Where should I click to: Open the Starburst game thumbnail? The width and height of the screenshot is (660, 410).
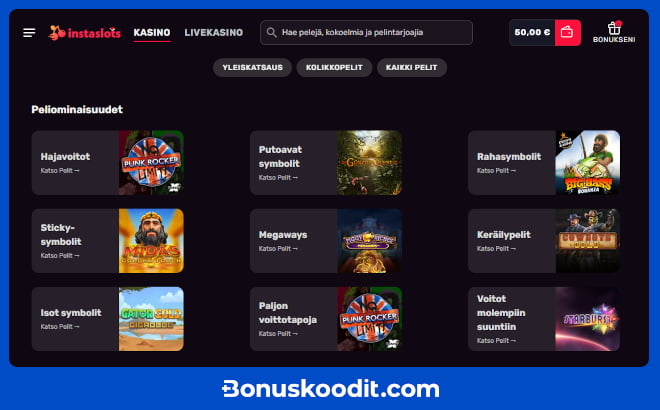click(588, 319)
